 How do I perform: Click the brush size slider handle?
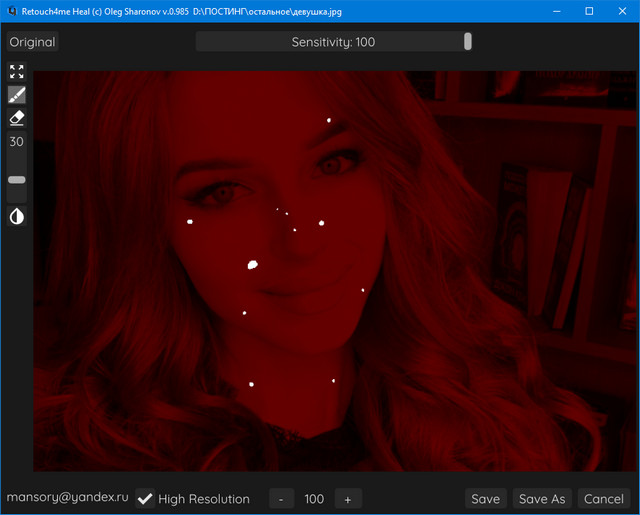[x=17, y=180]
